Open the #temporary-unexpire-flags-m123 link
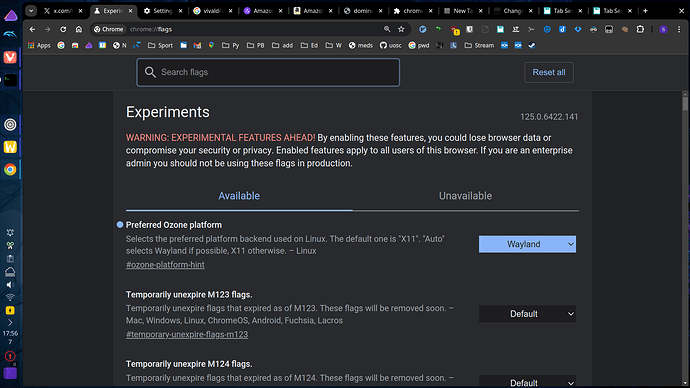 187,334
